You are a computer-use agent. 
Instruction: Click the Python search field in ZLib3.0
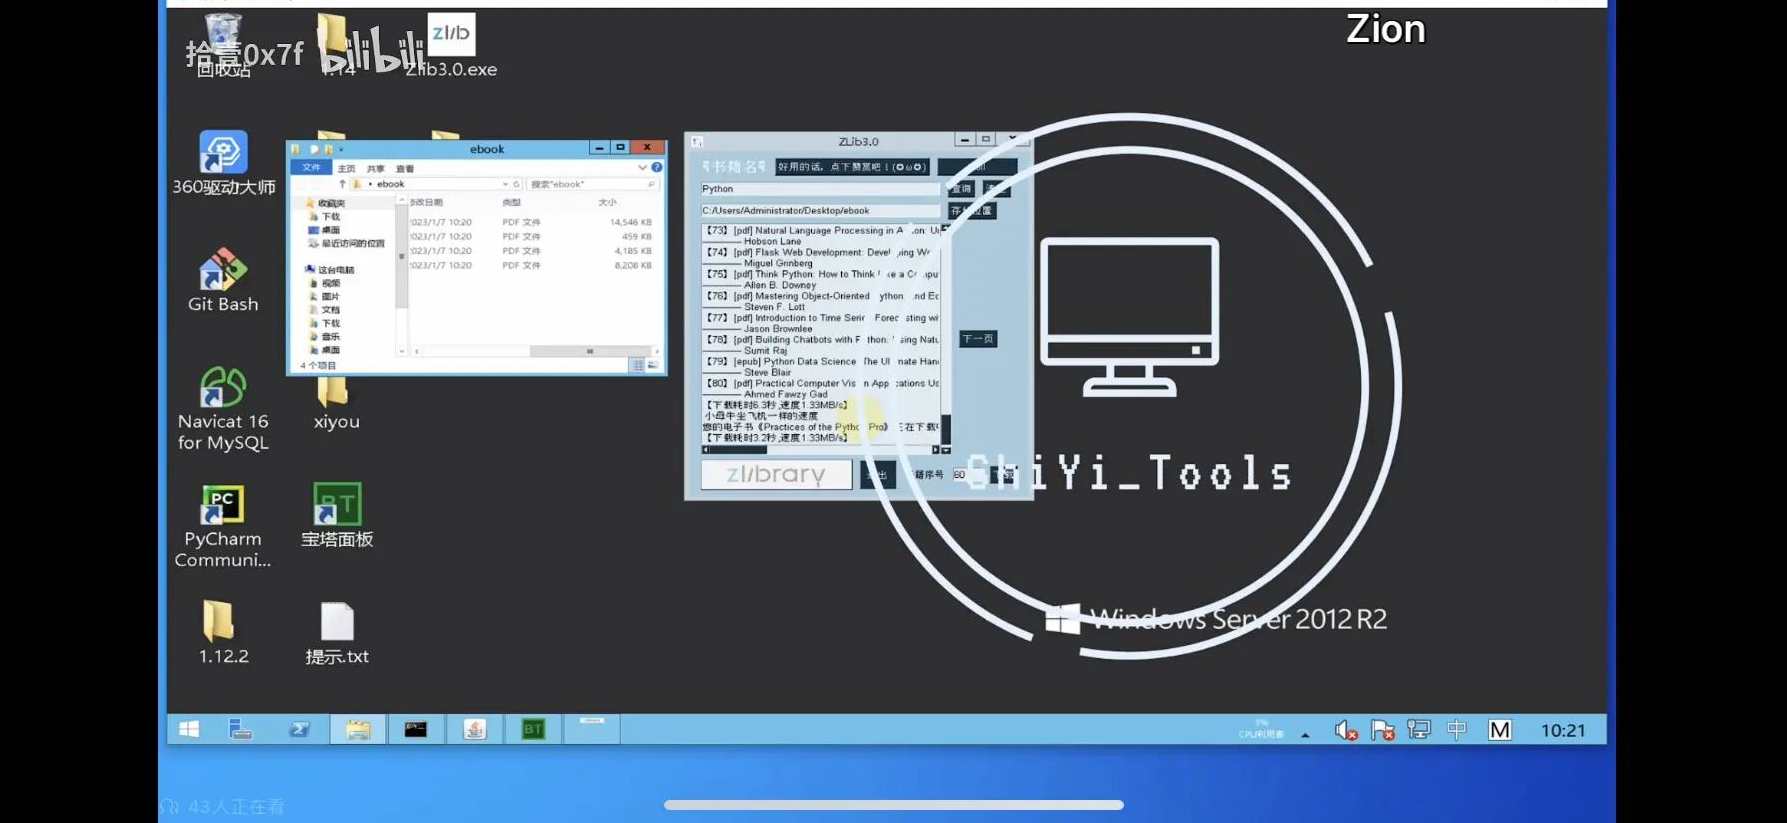tap(820, 189)
